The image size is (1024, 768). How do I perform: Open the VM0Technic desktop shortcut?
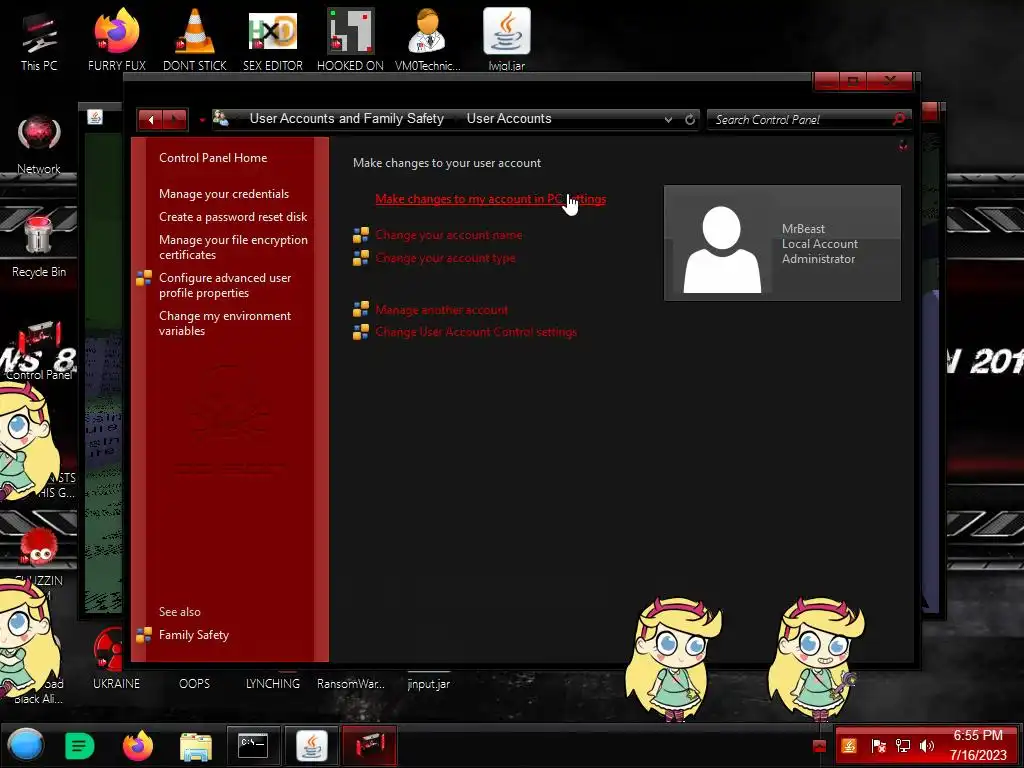428,41
